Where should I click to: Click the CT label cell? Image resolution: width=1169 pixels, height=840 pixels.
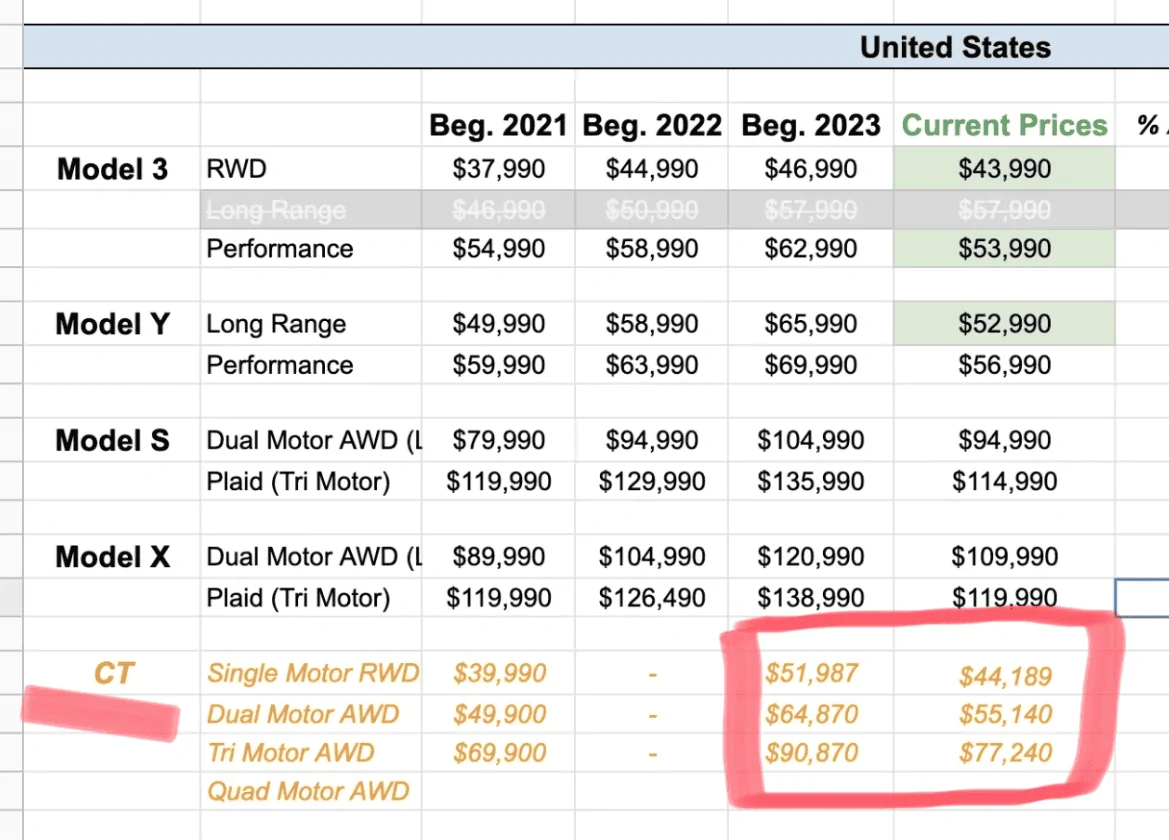click(x=113, y=673)
